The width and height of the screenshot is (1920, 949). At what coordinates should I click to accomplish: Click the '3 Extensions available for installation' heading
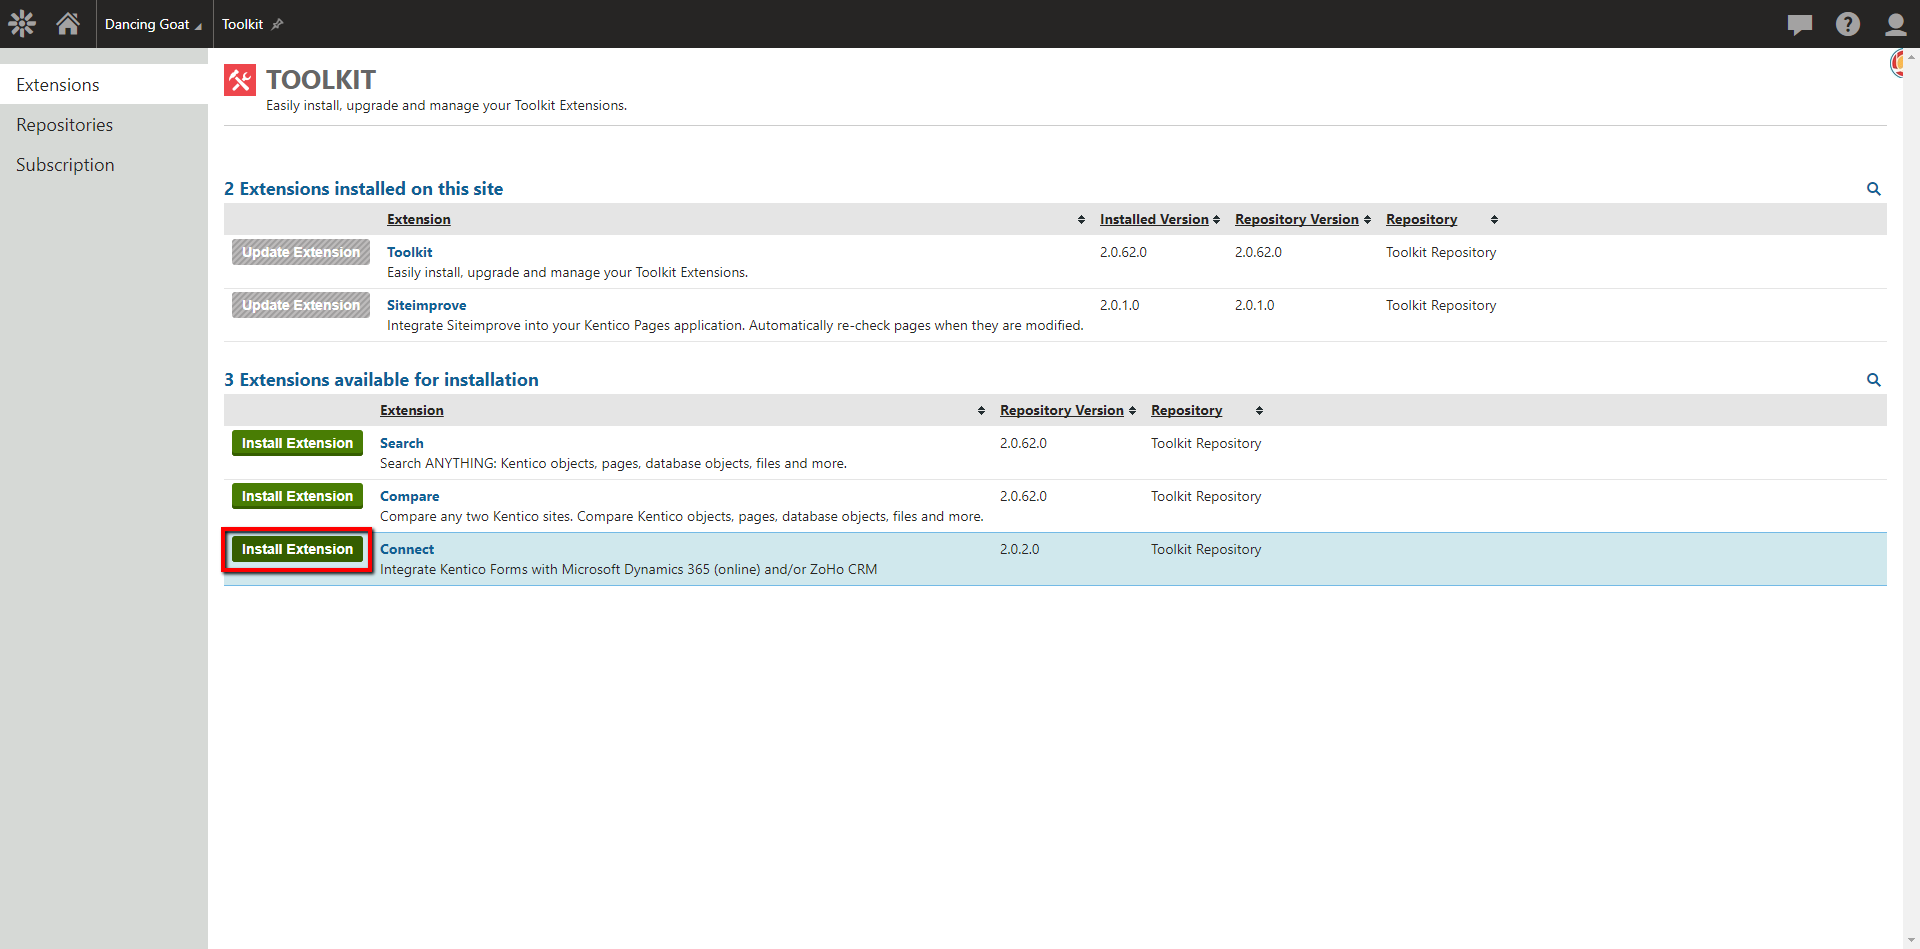381,379
